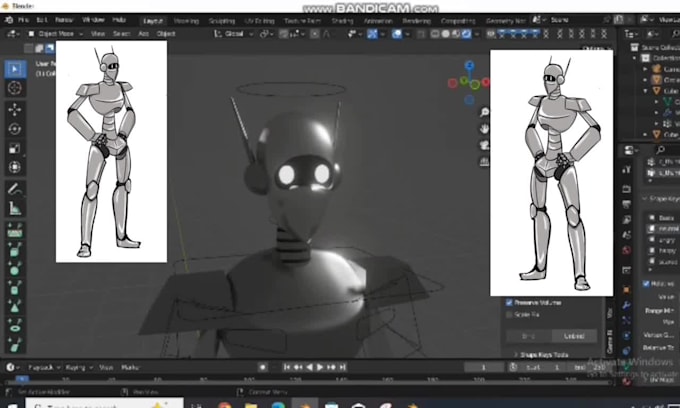Viewport: 680px width, 408px height.
Task: Select the Measure tool
Action: 15,209
